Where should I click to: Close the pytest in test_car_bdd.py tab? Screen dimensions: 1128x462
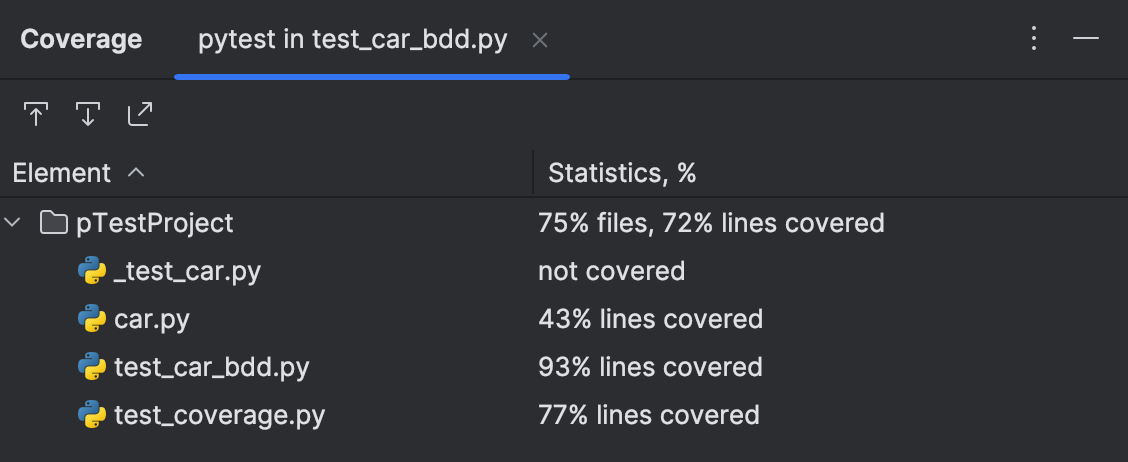pos(540,40)
